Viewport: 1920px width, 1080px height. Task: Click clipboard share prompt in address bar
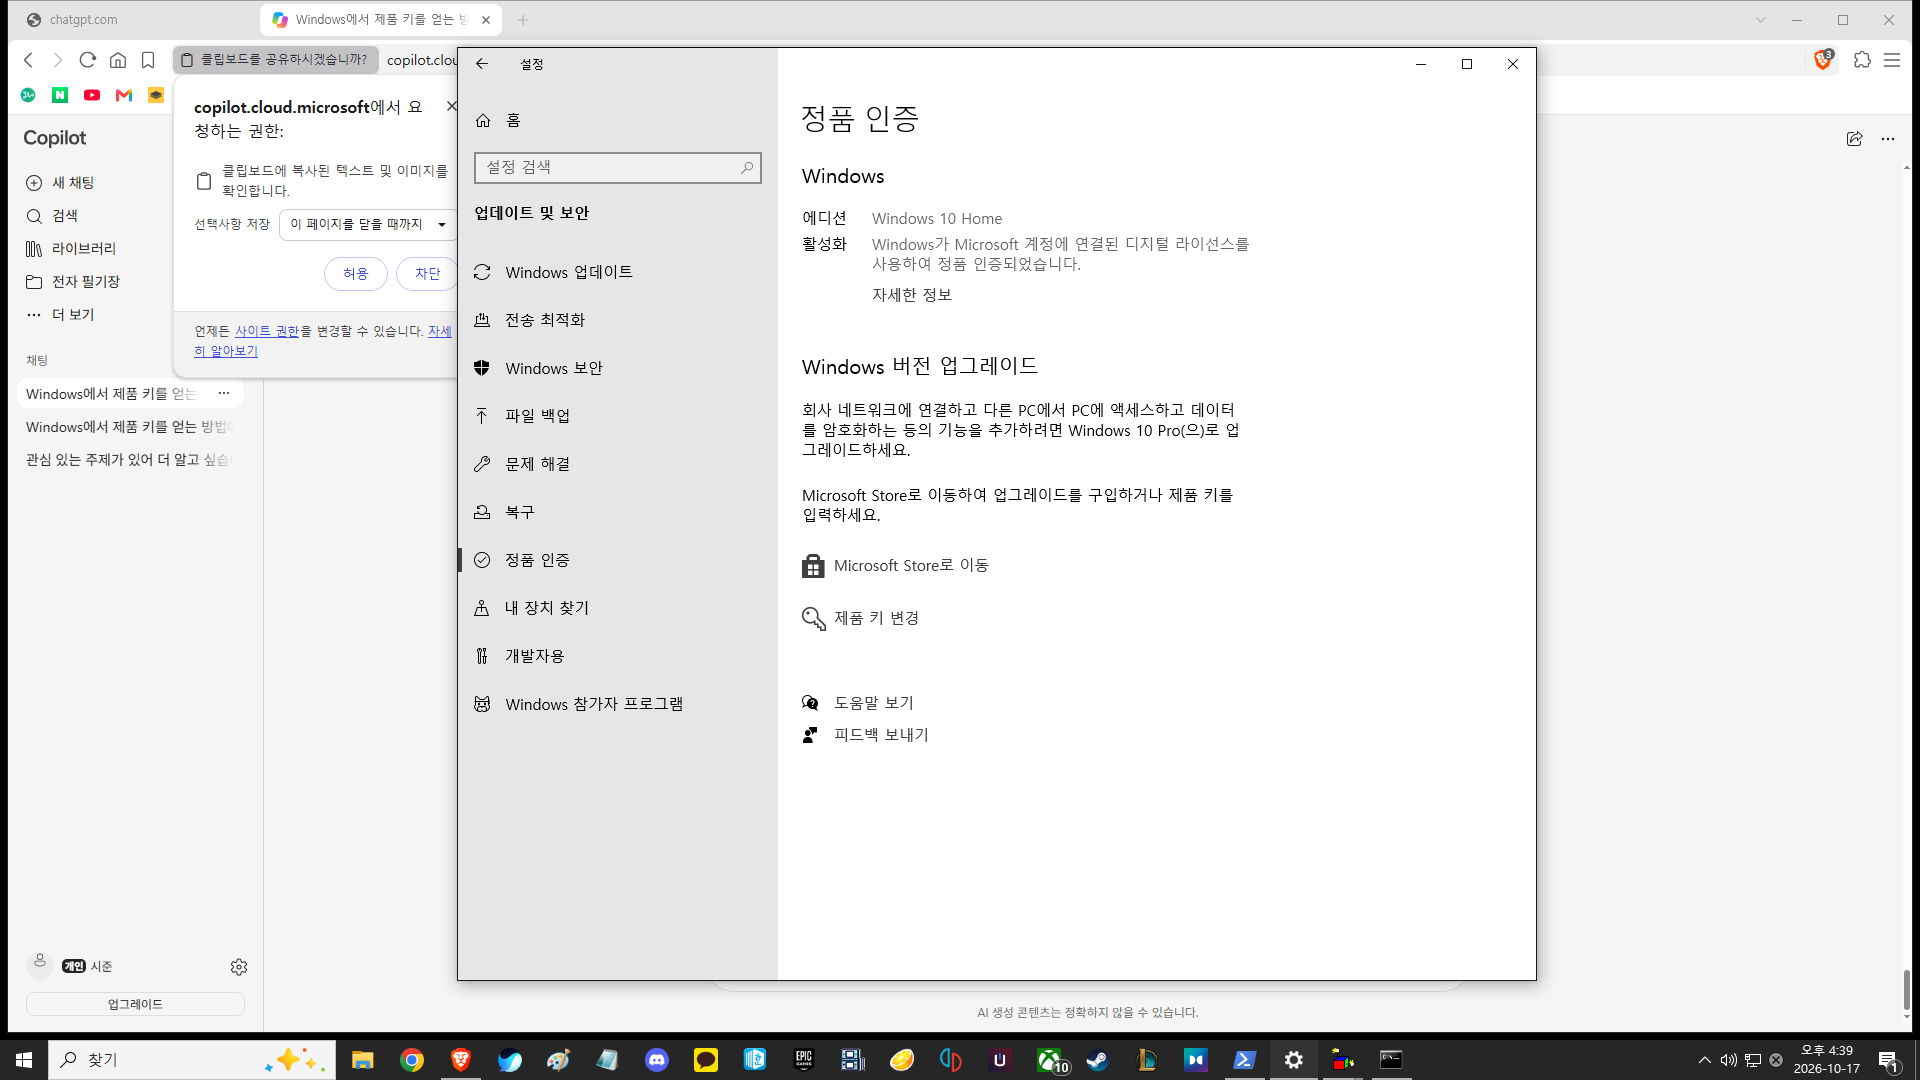tap(276, 60)
